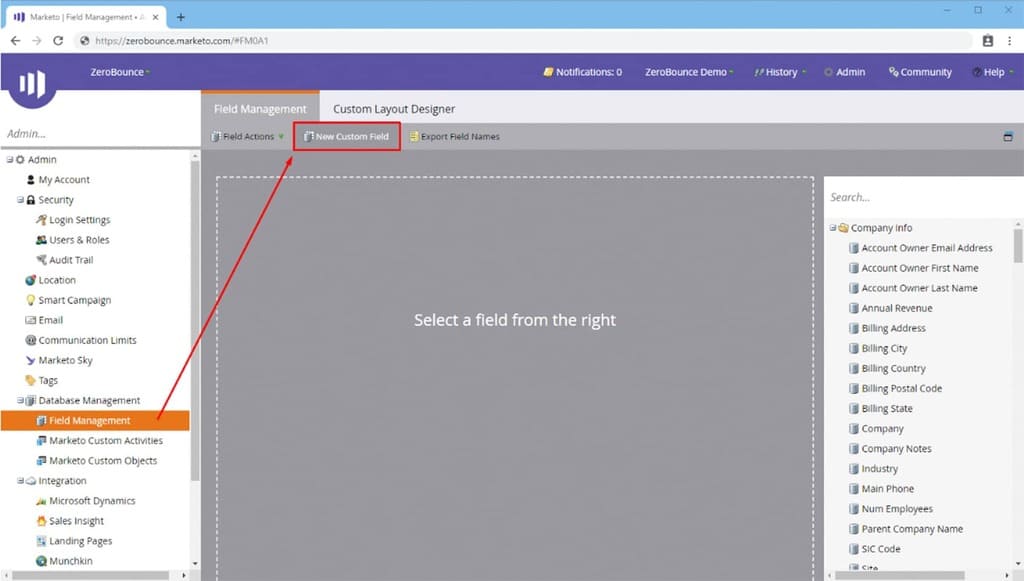Collapse the Database Management node
The image size is (1024, 581).
pyautogui.click(x=20, y=400)
